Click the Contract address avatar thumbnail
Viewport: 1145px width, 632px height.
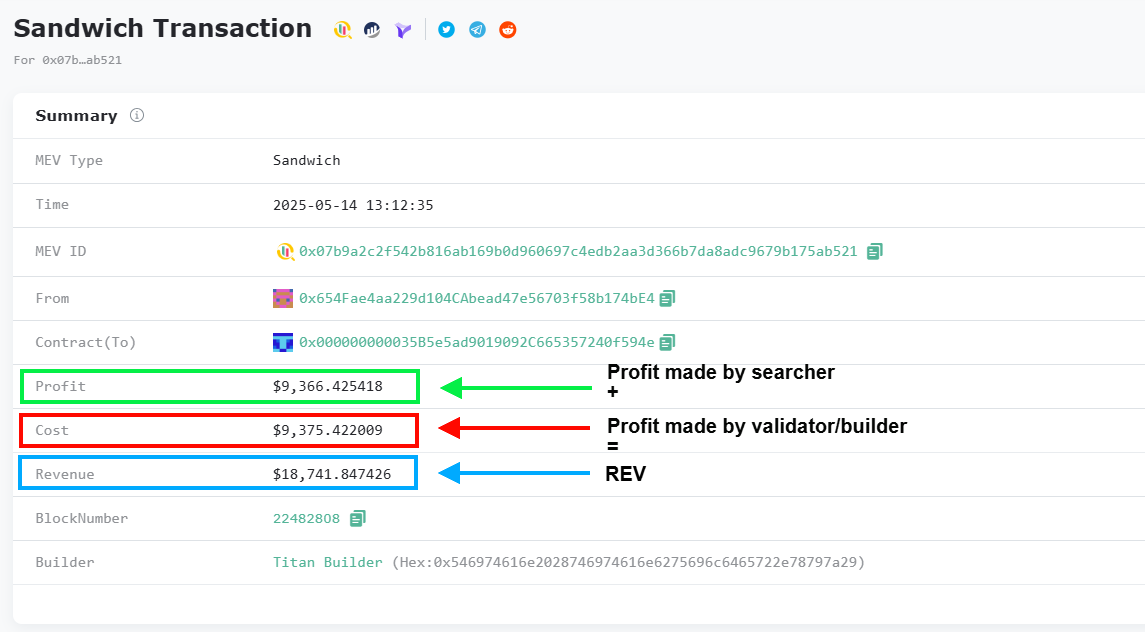coord(283,342)
